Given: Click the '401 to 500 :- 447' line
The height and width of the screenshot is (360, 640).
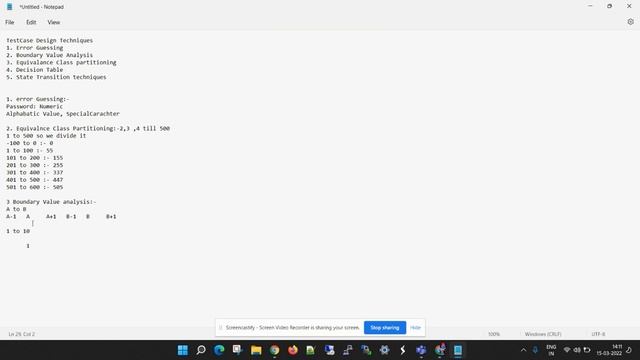Looking at the screenshot, I should click(34, 180).
